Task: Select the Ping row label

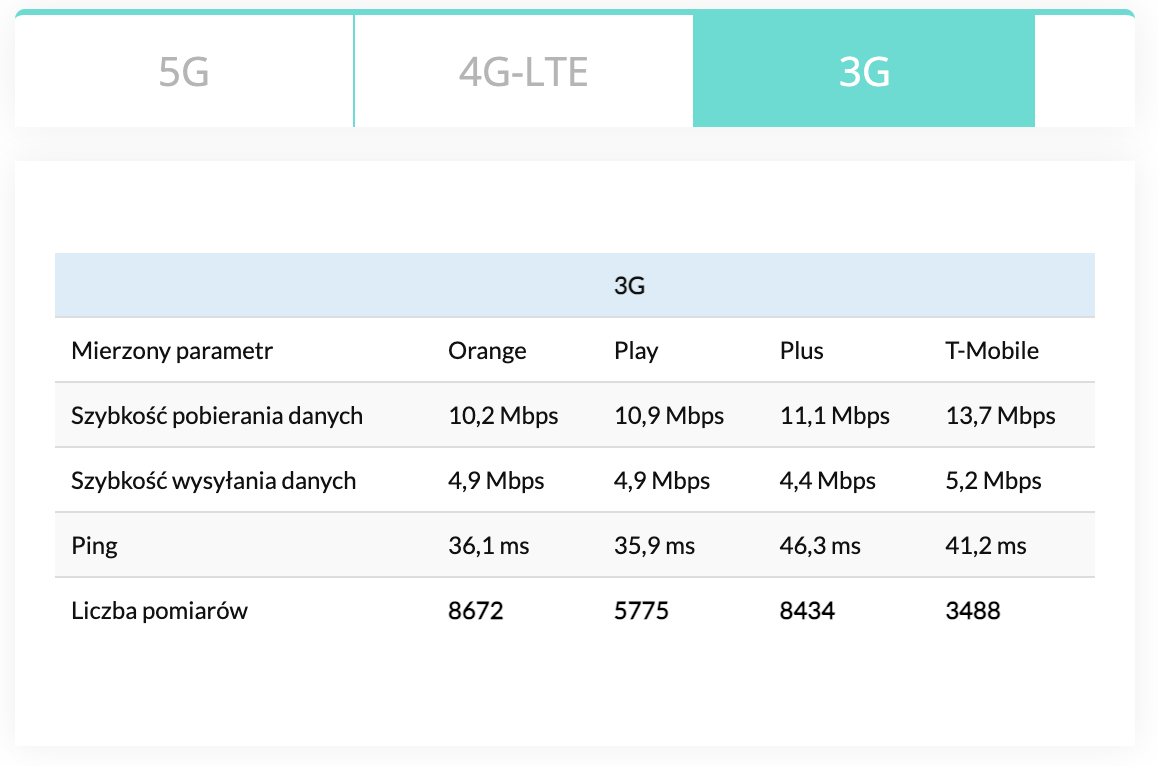Action: 95,546
